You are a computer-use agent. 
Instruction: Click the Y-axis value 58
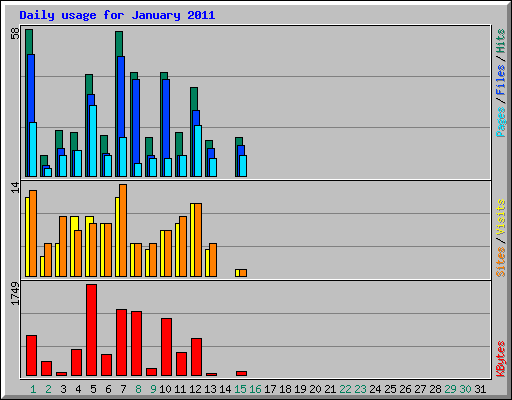tap(15, 34)
